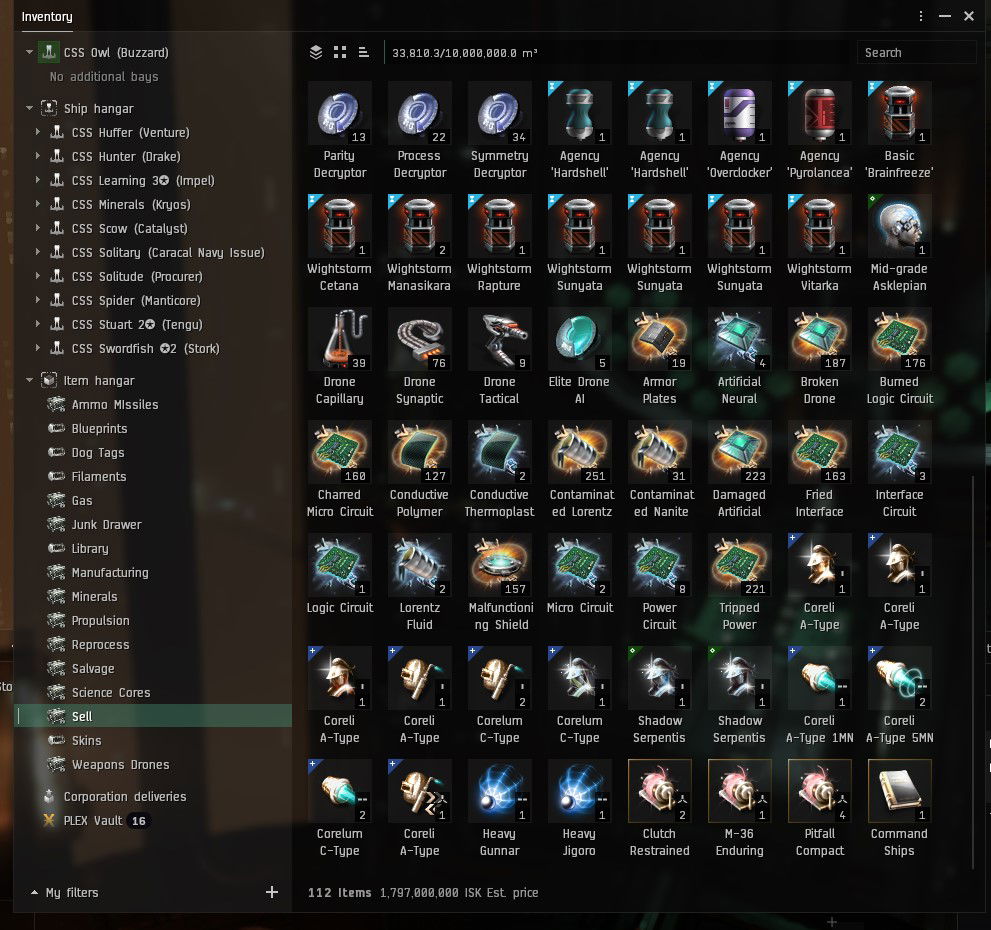Select the Drone Capillary salvage item

pyautogui.click(x=339, y=339)
